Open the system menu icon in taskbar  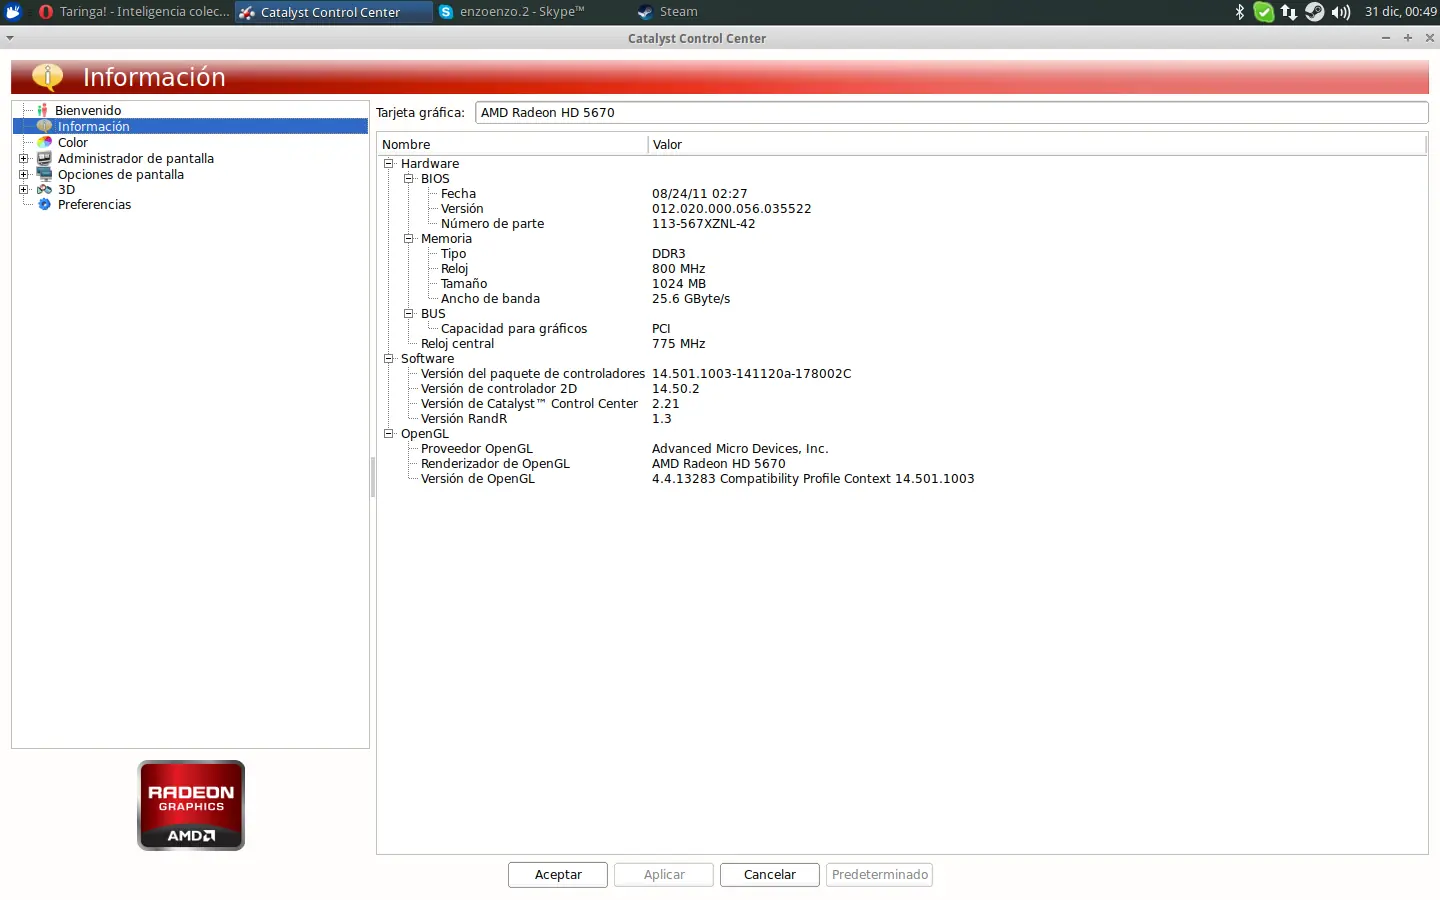[13, 12]
